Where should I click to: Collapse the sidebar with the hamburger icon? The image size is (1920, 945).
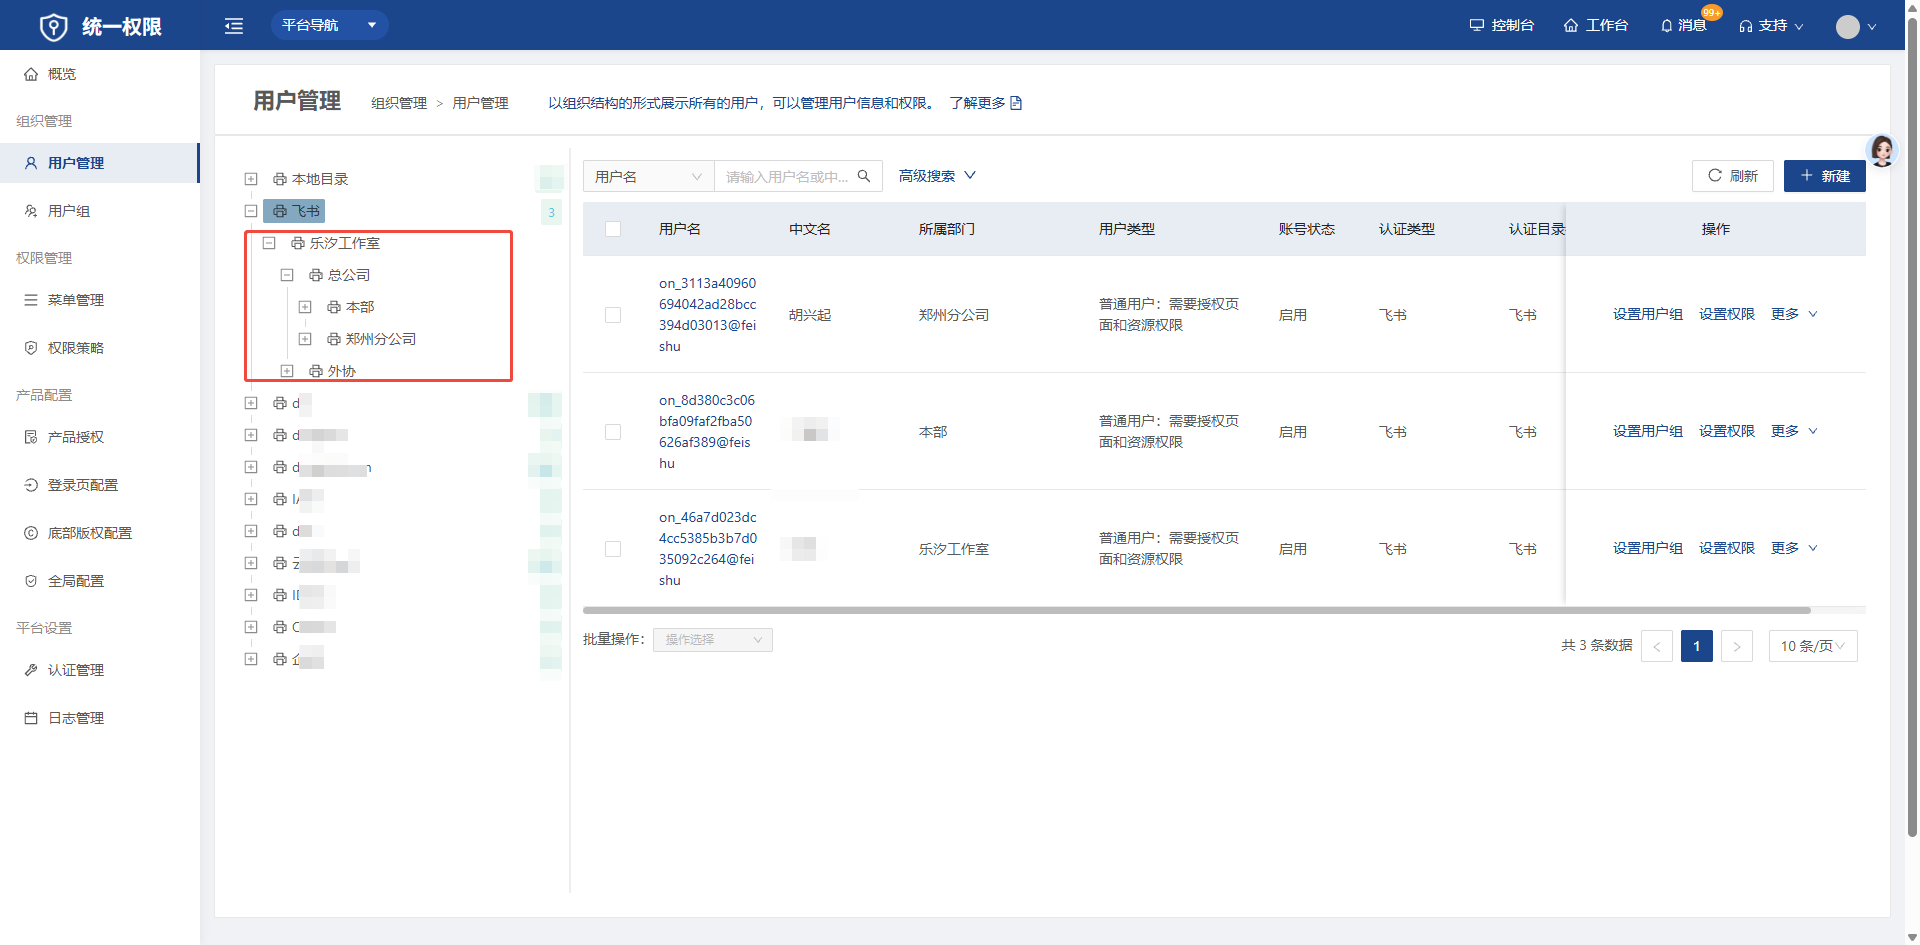click(234, 26)
